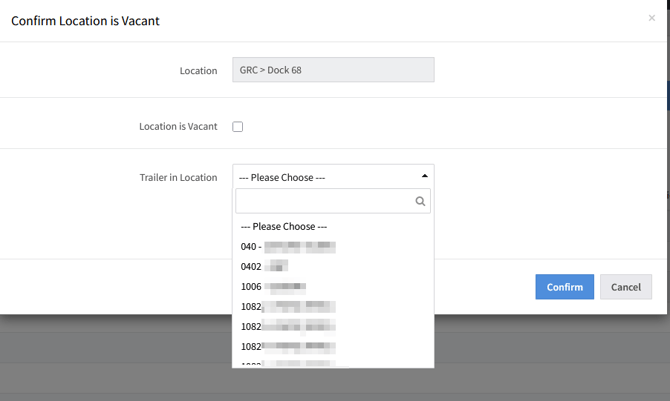
Task: Click the Cancel button
Action: [625, 287]
